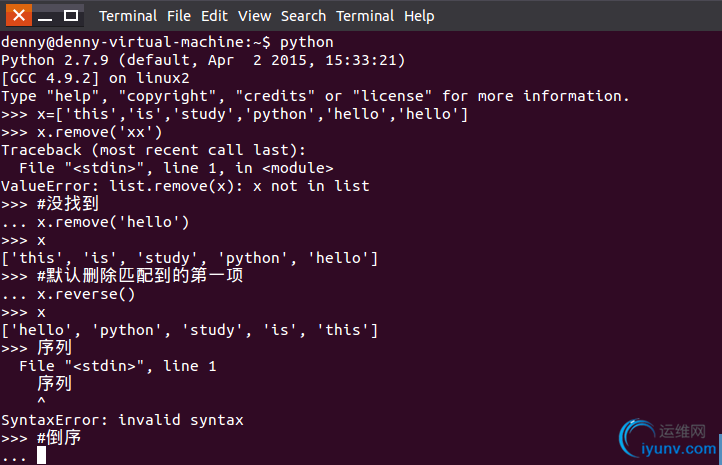Open the Search menu
Screen dimensions: 722x465
coord(303,16)
